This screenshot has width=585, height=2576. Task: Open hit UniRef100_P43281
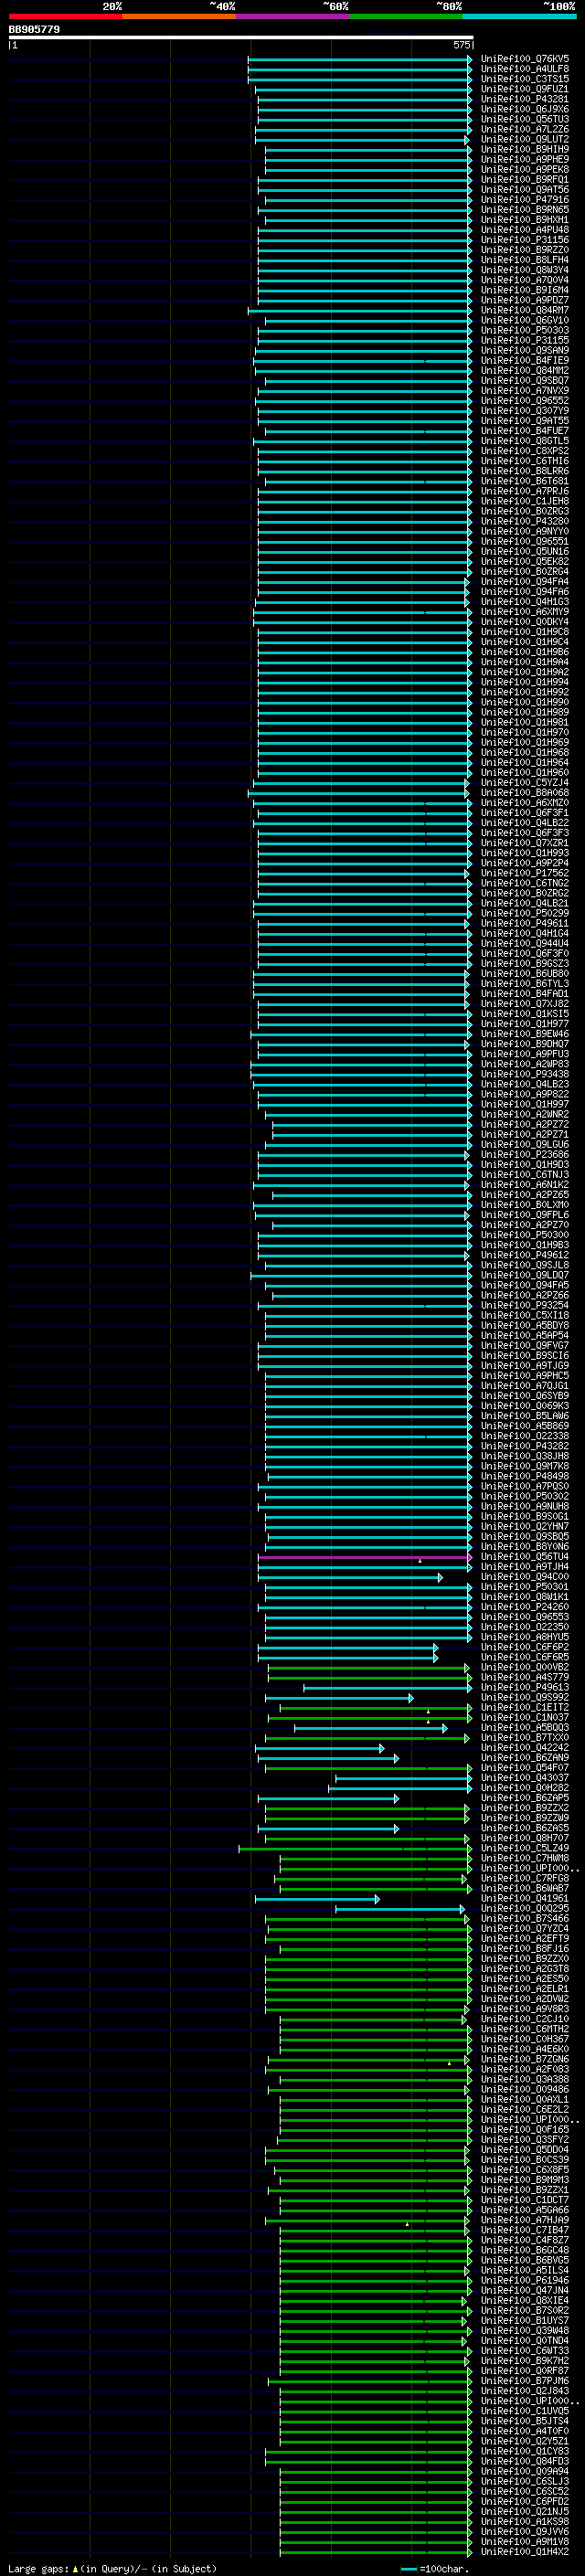click(525, 99)
